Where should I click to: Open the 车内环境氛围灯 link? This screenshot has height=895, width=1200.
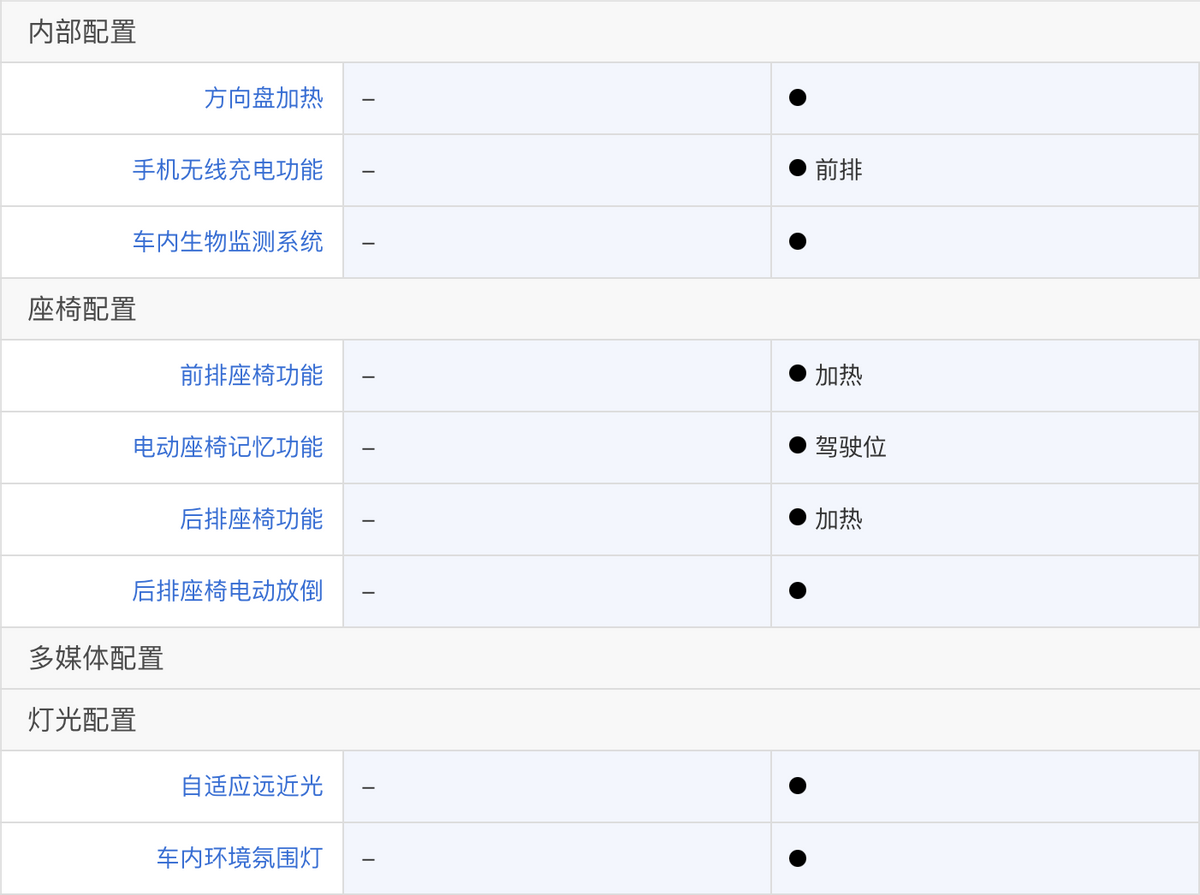click(240, 859)
